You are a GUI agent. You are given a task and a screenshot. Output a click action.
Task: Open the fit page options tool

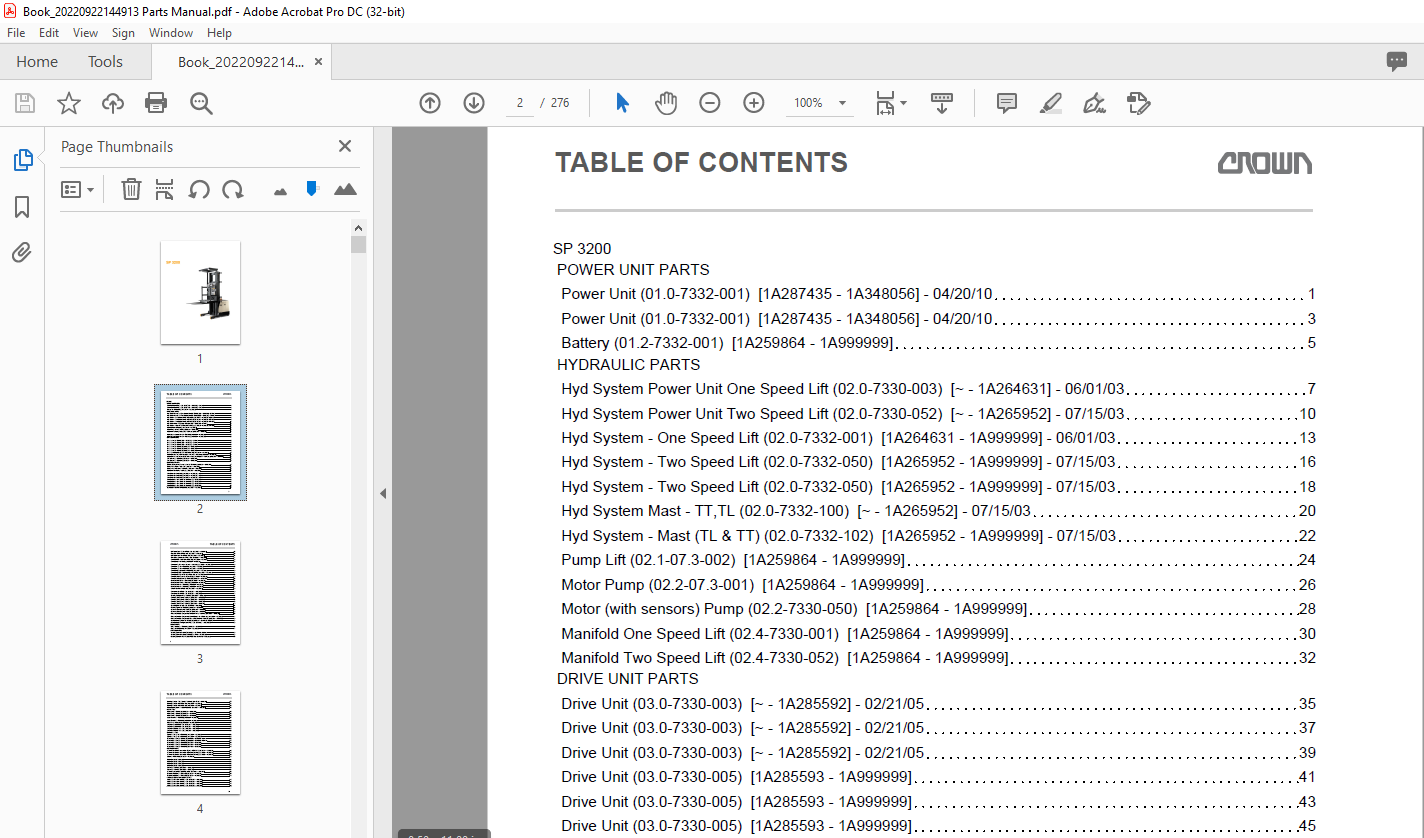pyautogui.click(x=890, y=103)
